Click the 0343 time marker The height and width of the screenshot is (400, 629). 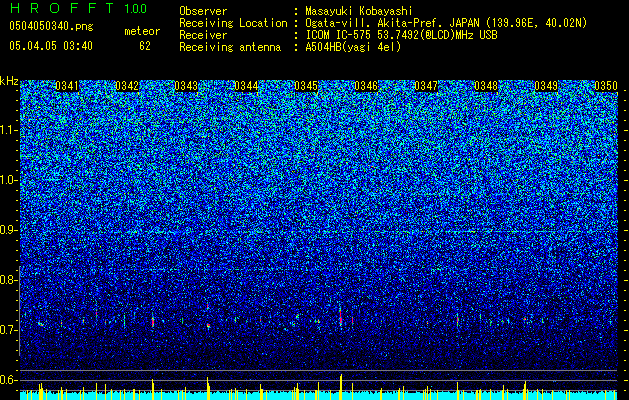click(186, 86)
